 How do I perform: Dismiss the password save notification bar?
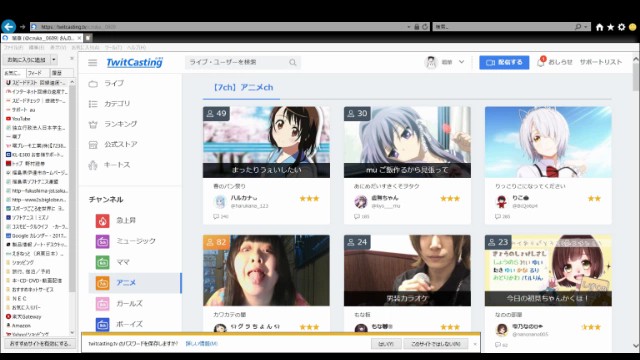coord(475,344)
